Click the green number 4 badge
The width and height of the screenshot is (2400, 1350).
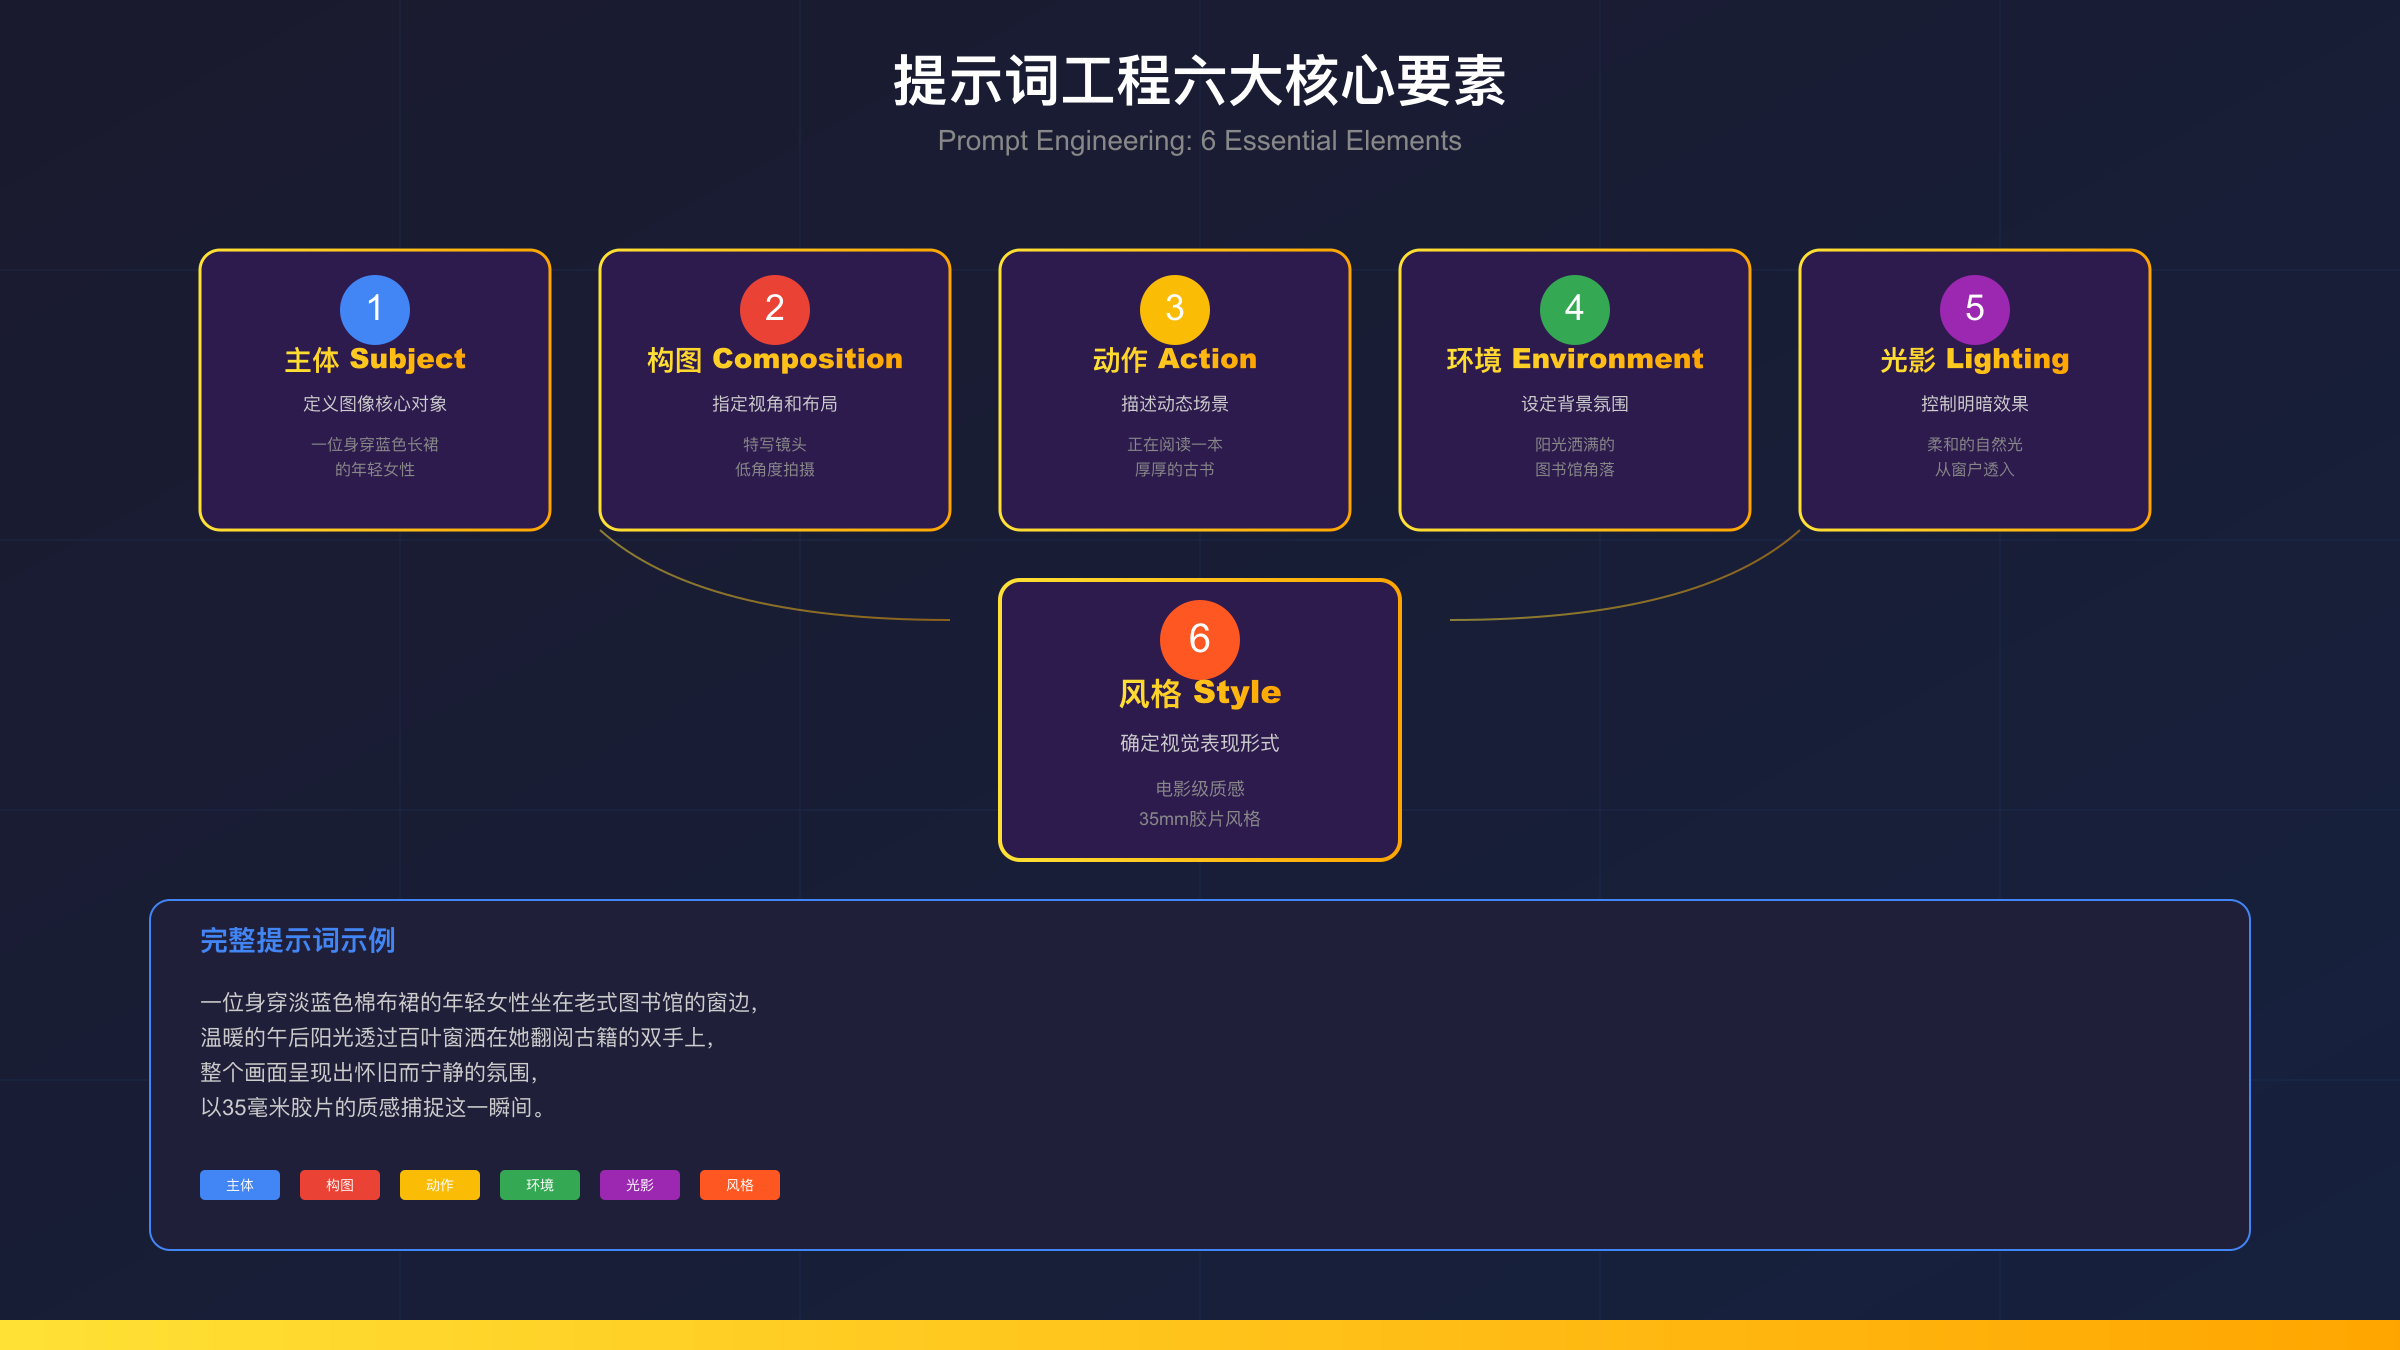[1575, 310]
